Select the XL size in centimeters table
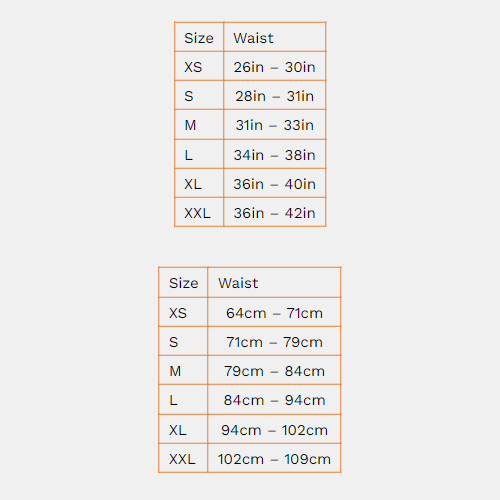This screenshot has height=500, width=500. click(x=178, y=430)
